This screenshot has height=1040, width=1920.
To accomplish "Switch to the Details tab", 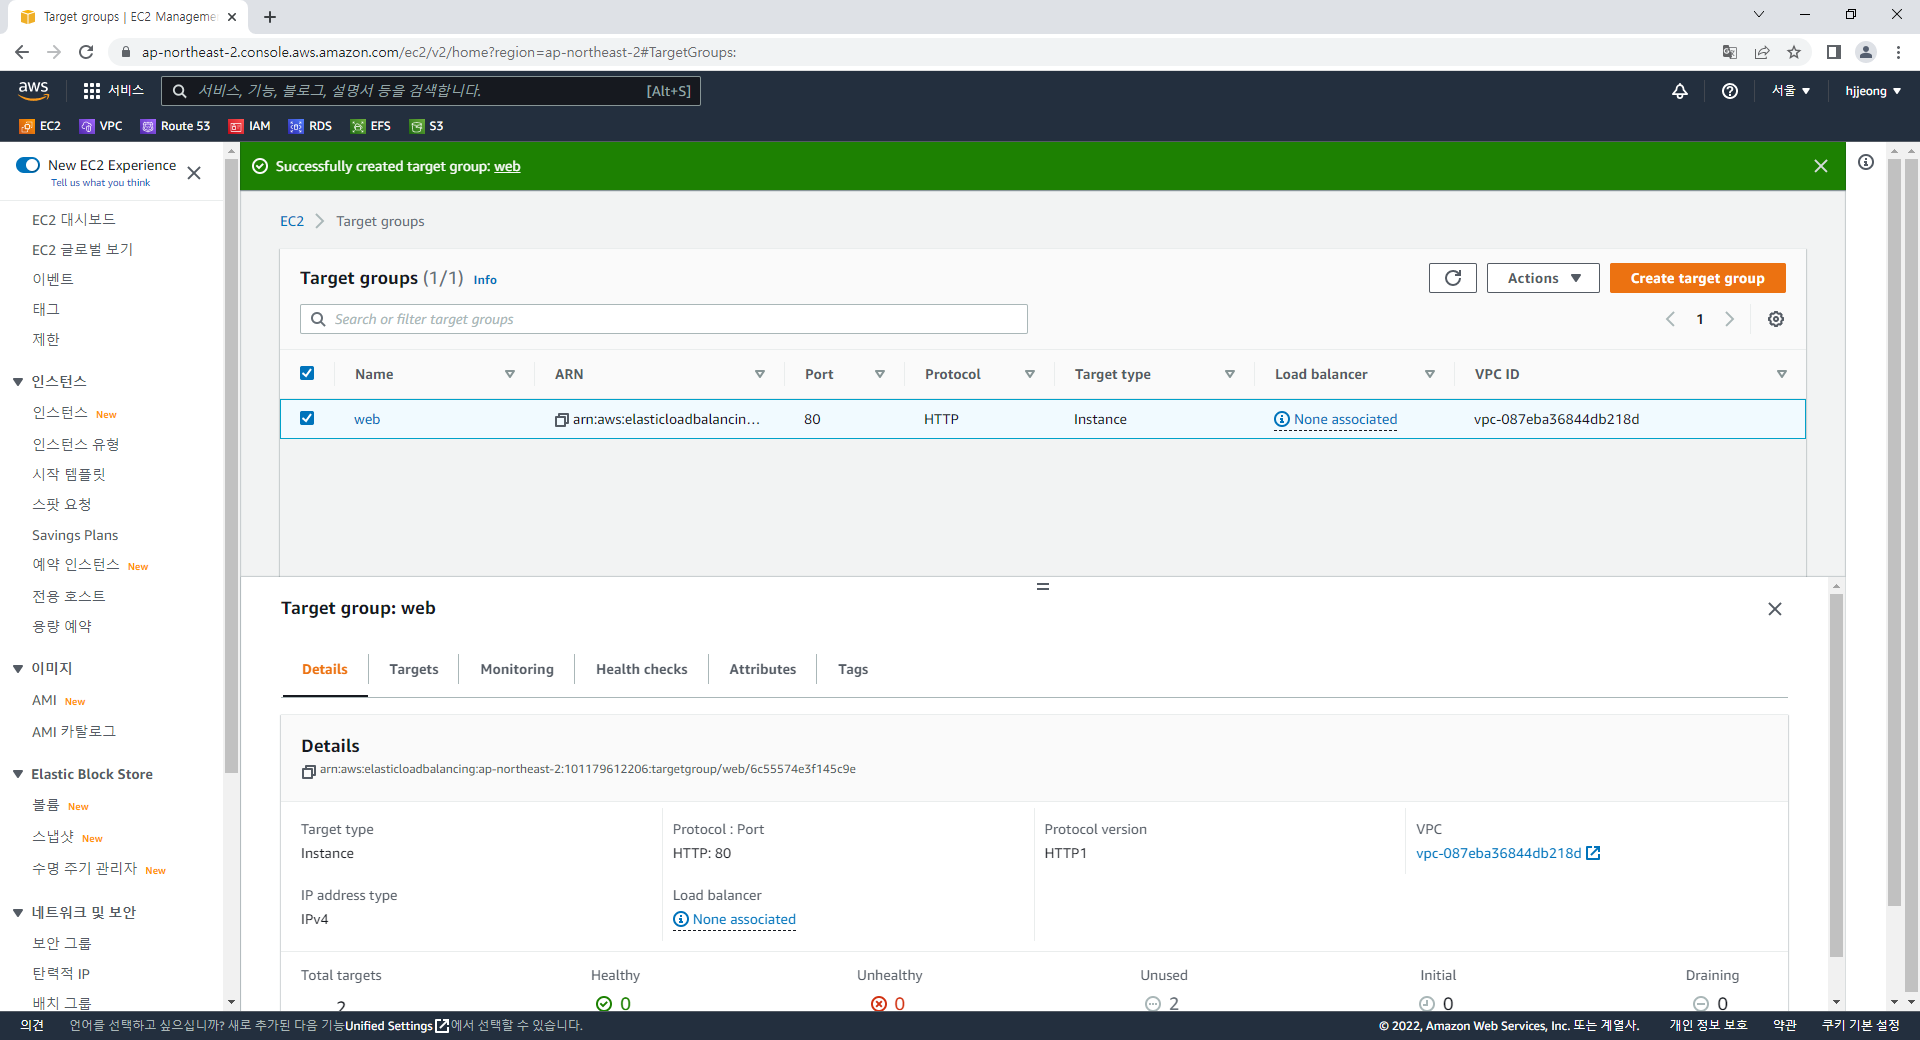I will coord(325,669).
